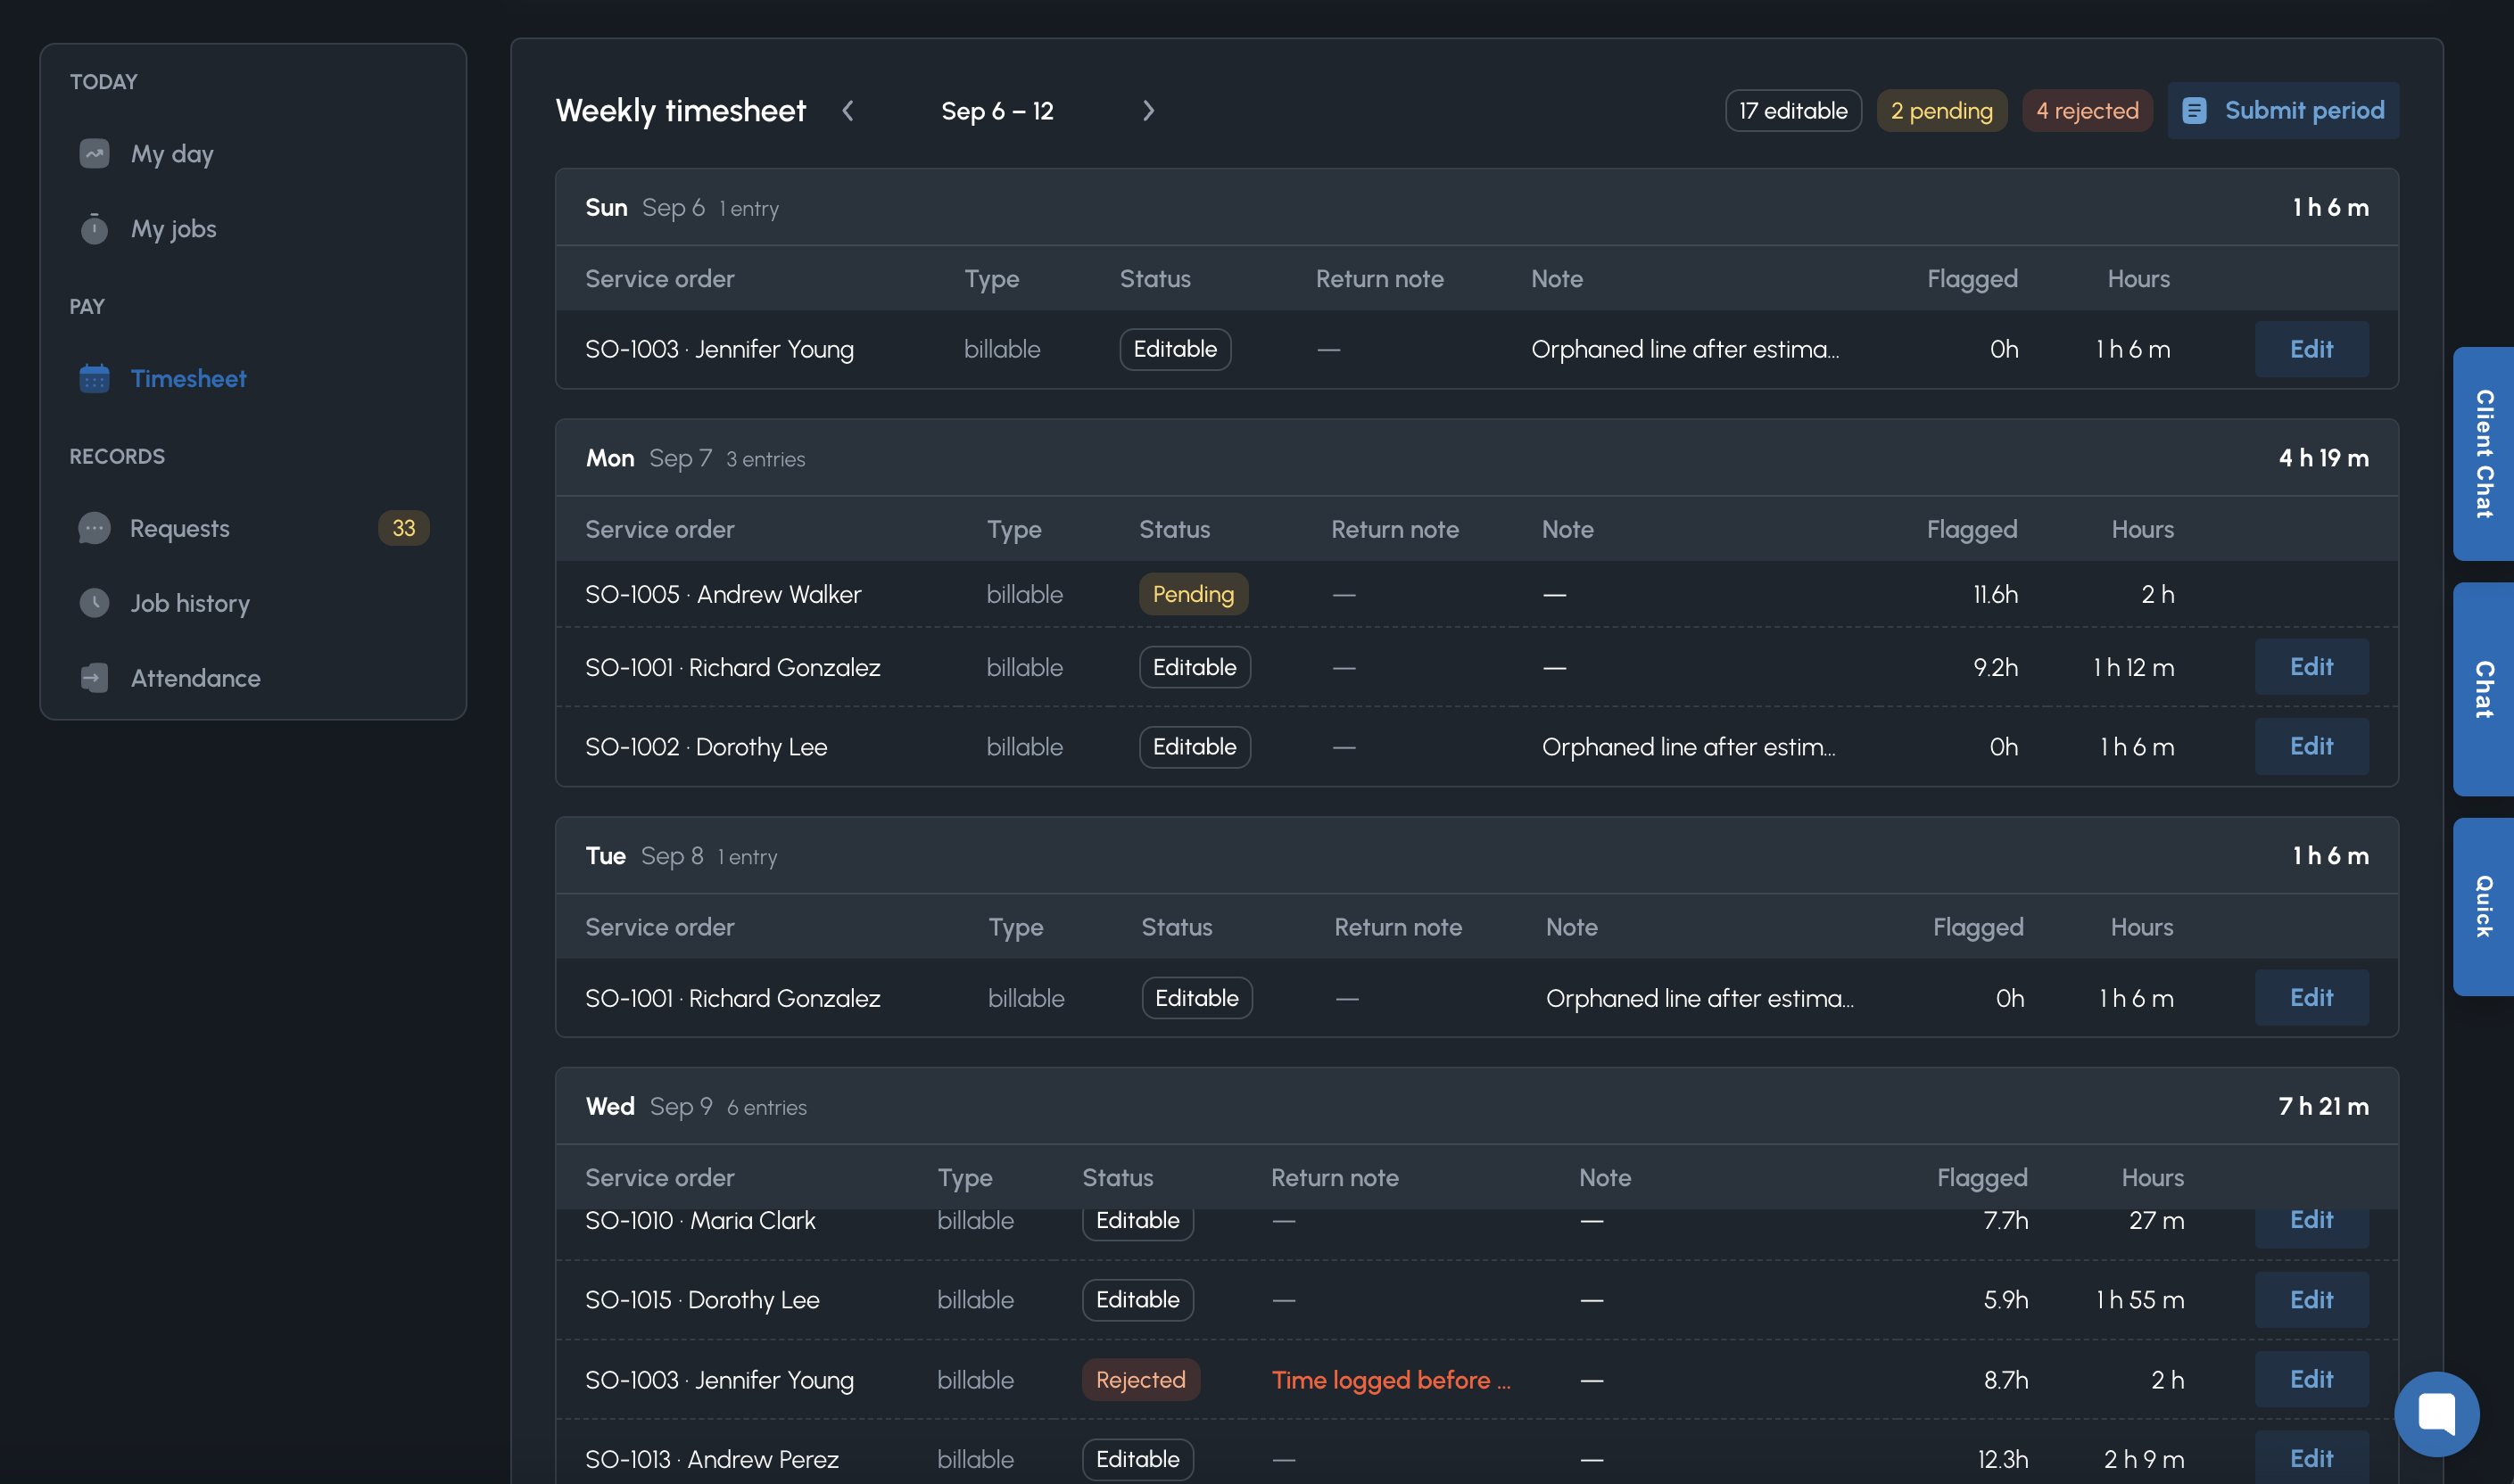Screen dimensions: 2514x1484
Task: Click the Timesheet calendar icon
Action: [94, 379]
